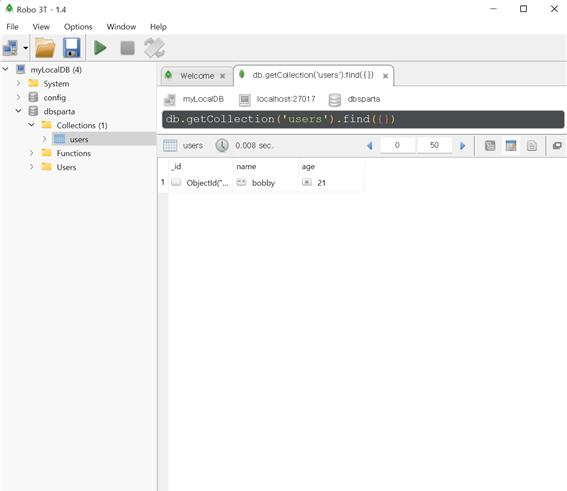Expand the System folder
The height and width of the screenshot is (491, 567).
[x=18, y=83]
